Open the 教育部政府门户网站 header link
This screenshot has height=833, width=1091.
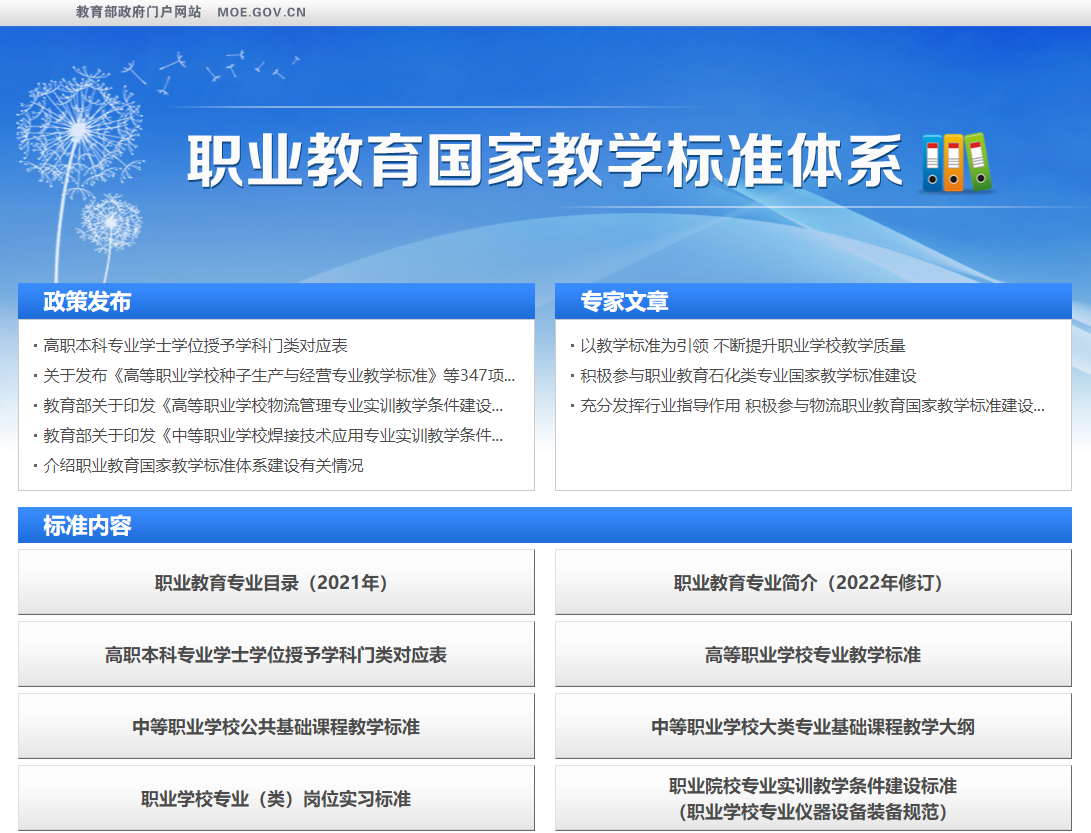[x=138, y=12]
